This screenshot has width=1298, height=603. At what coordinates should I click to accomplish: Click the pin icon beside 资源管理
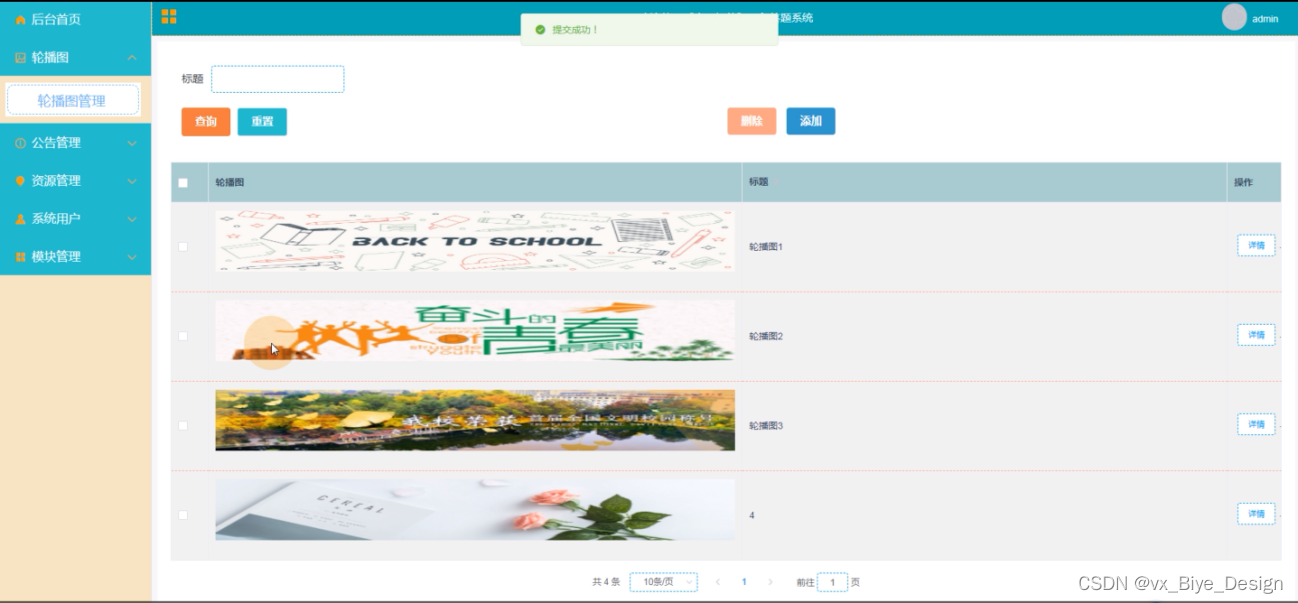(x=20, y=181)
